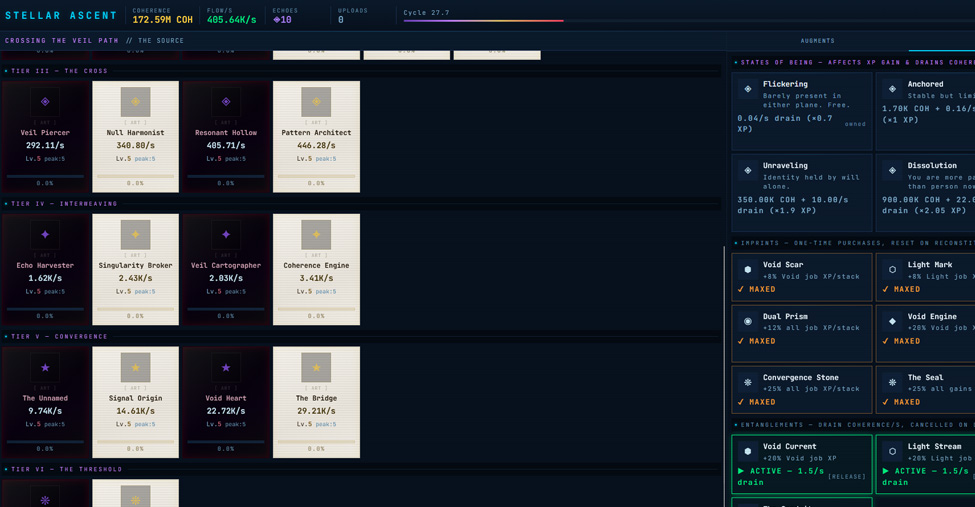Click the Coherence Engine star icon
975x507 pixels.
click(x=317, y=235)
